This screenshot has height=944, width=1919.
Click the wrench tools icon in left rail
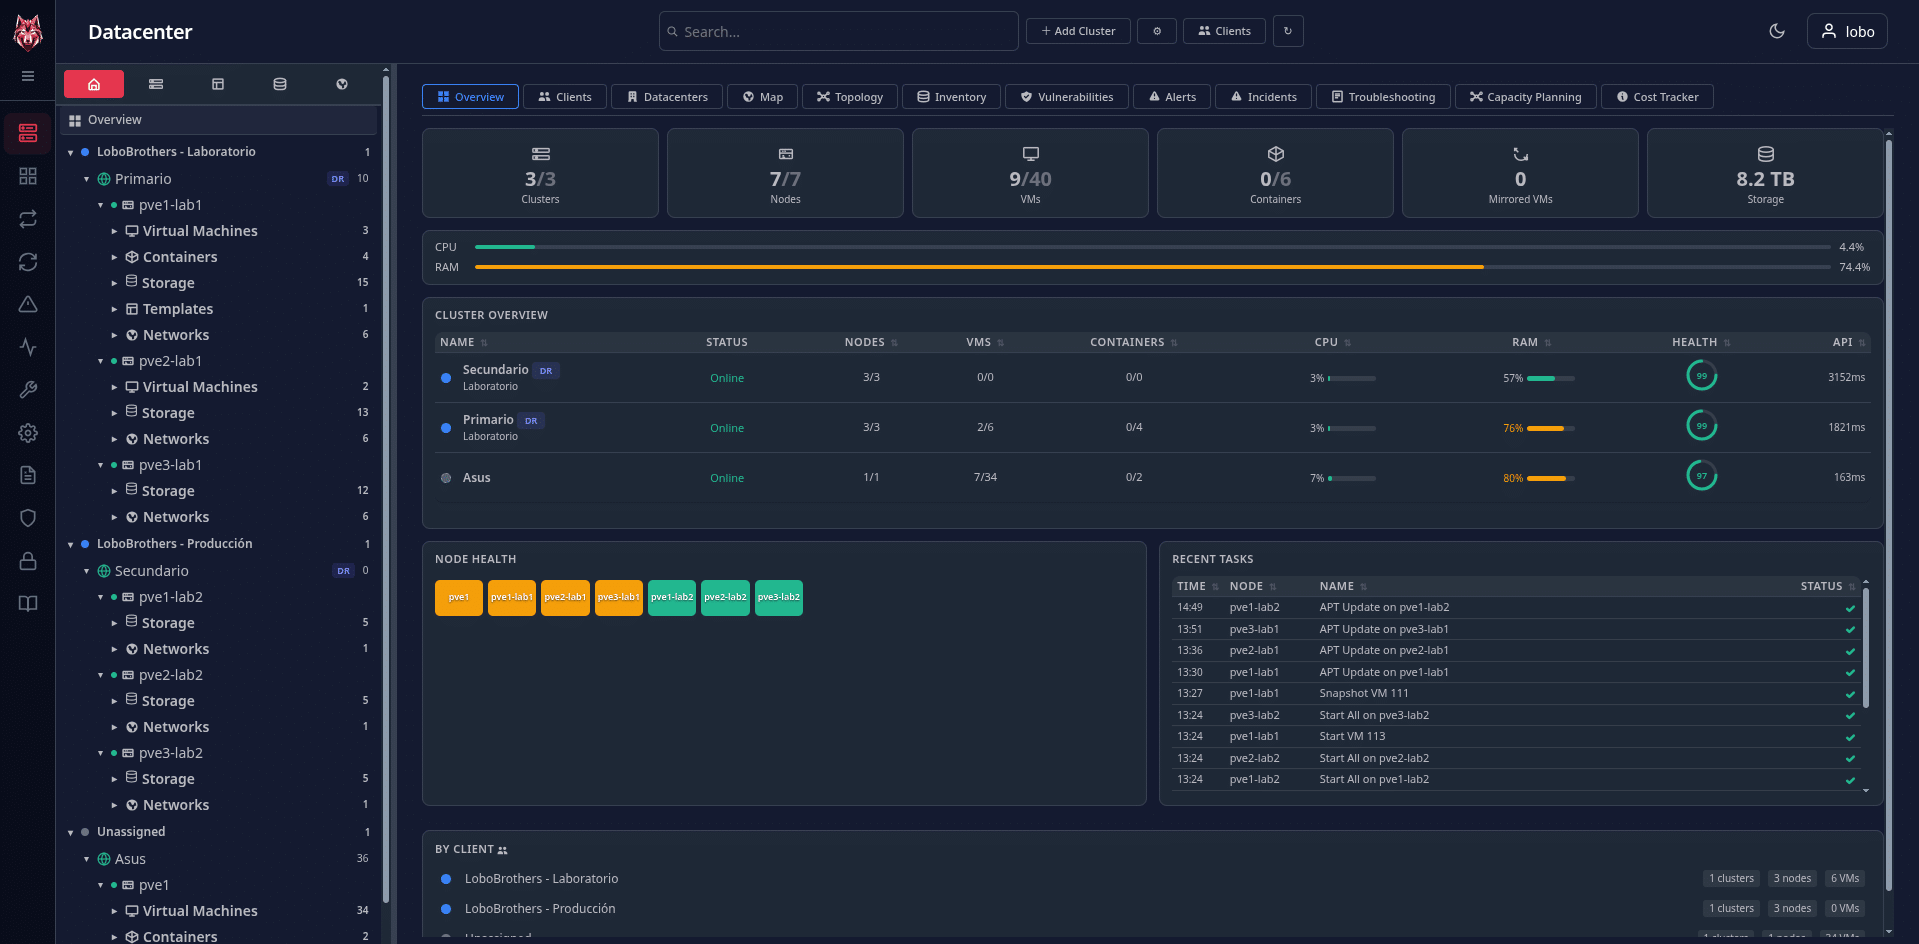(28, 390)
